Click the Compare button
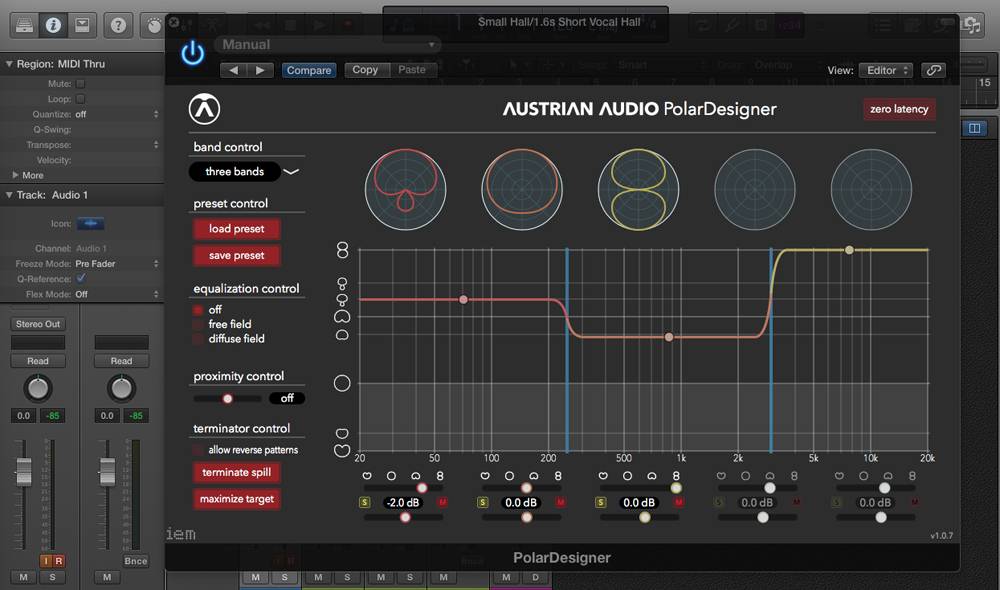The width and height of the screenshot is (1000, 590). 309,70
